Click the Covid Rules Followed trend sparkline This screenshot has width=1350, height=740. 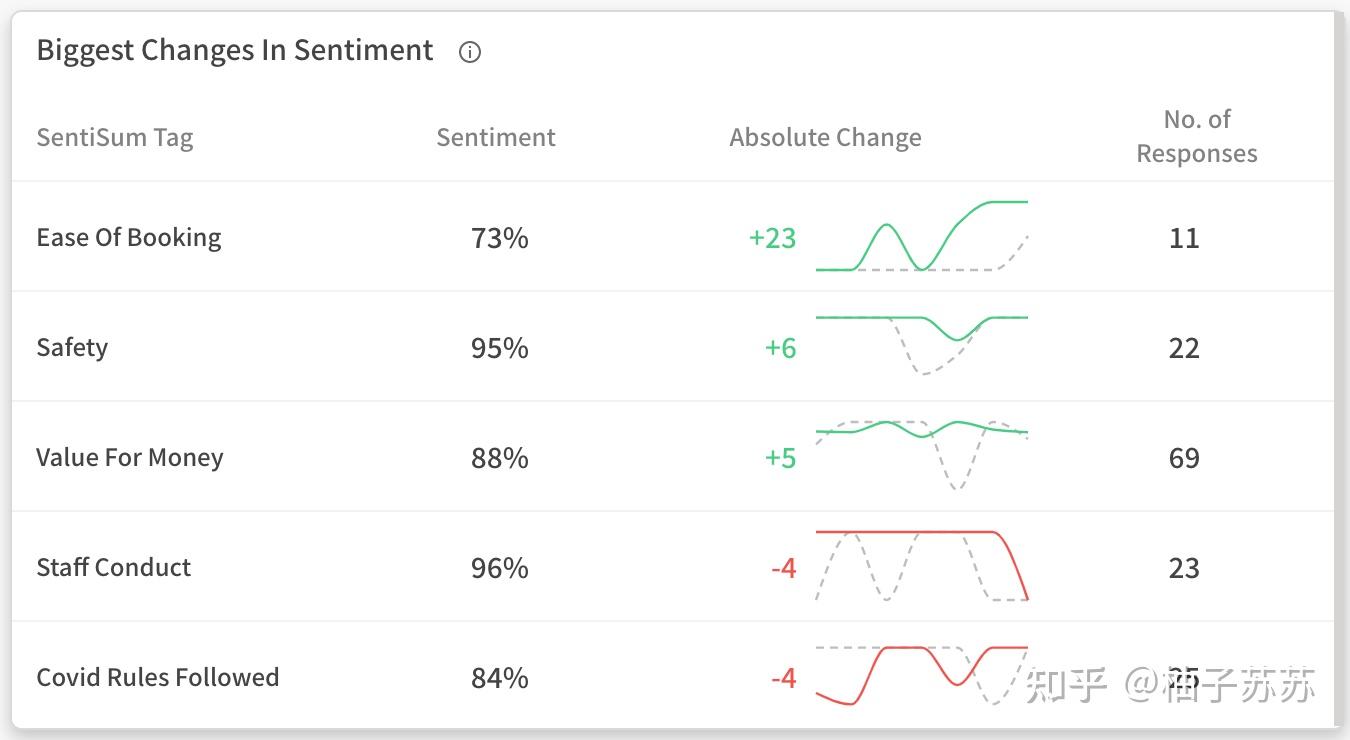922,675
